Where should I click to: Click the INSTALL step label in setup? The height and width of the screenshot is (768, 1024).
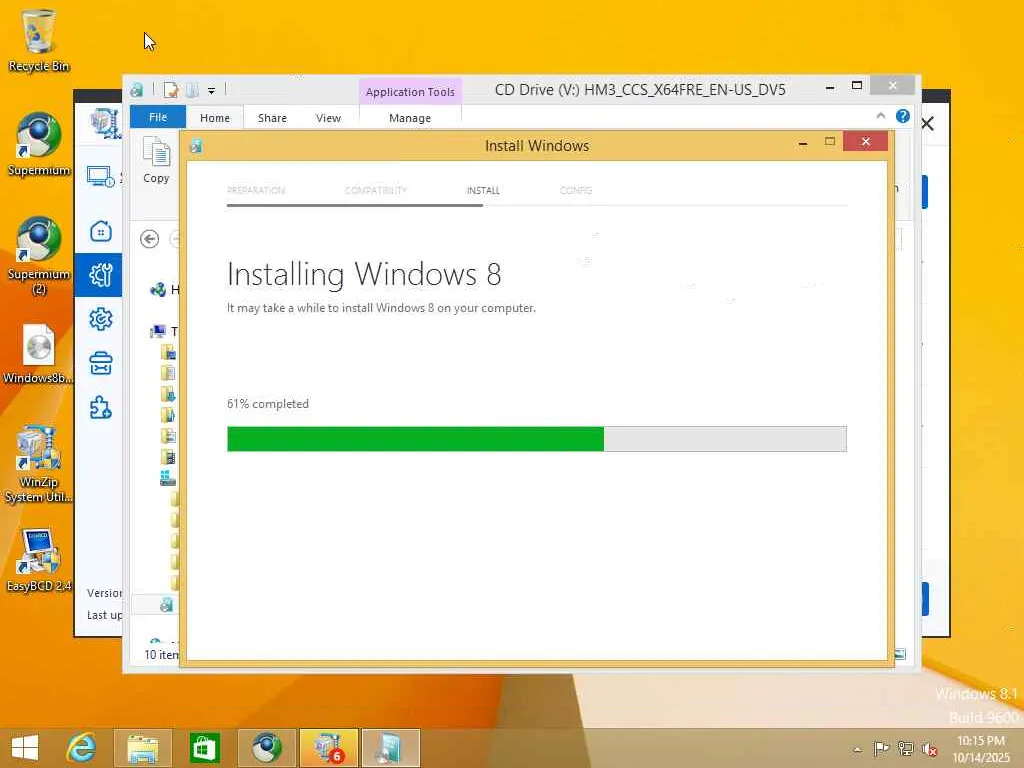(x=483, y=190)
